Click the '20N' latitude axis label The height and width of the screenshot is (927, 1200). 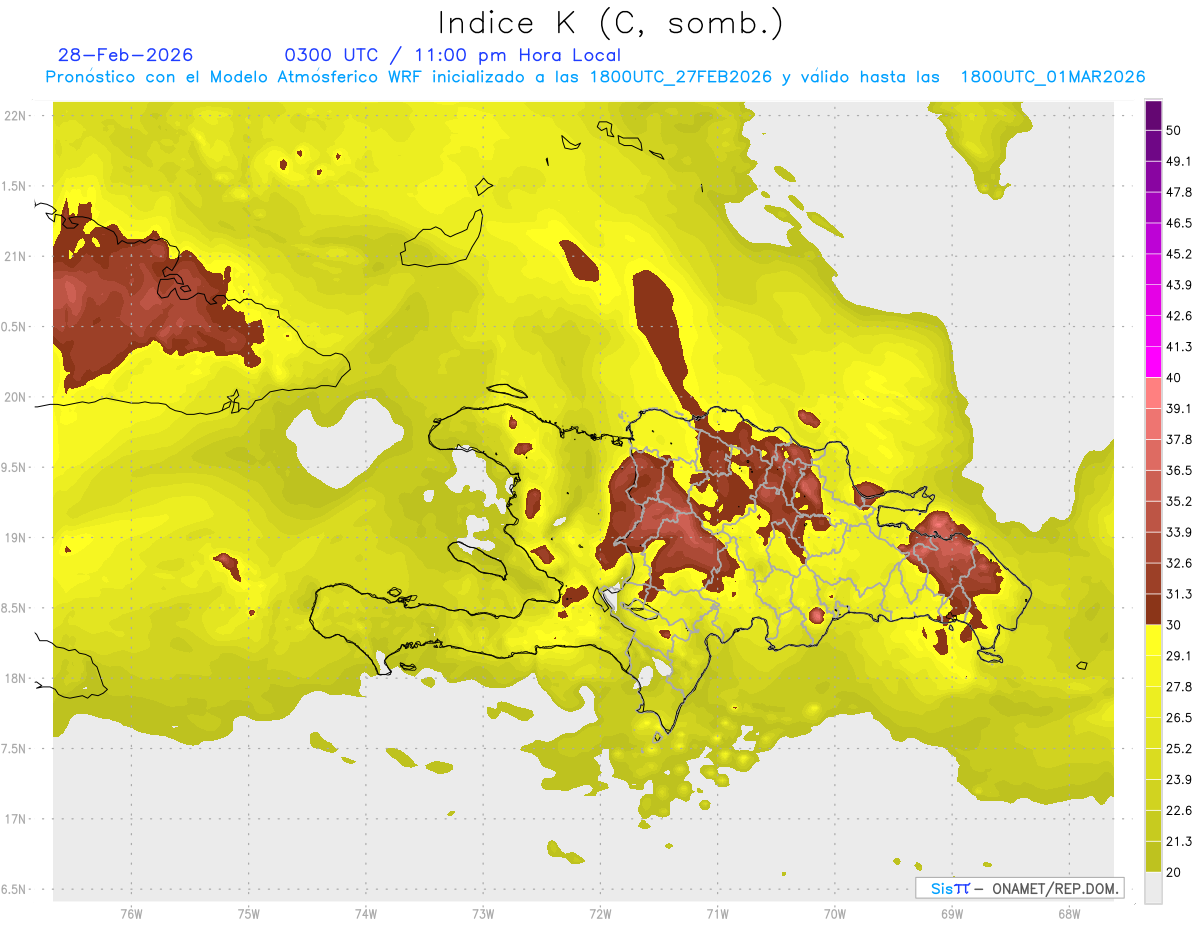pyautogui.click(x=15, y=397)
